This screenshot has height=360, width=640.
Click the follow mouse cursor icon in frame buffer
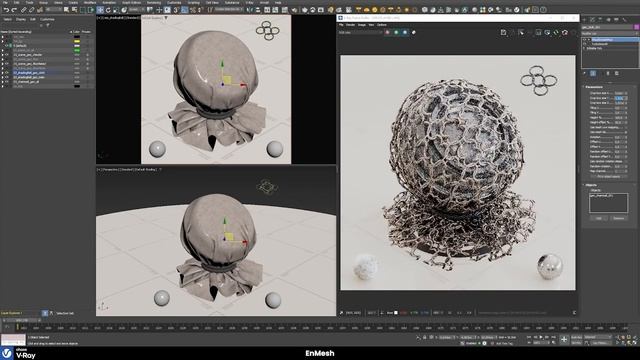tap(521, 32)
